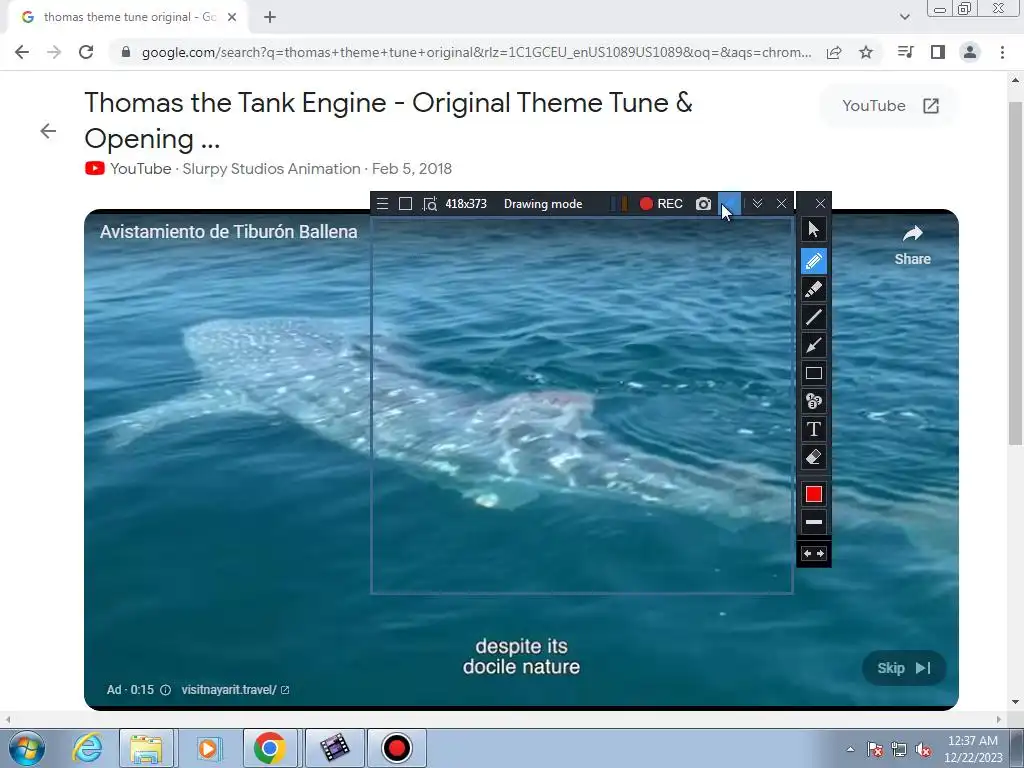Click the muted volume tray icon
The height and width of the screenshot is (768, 1024).
(924, 749)
